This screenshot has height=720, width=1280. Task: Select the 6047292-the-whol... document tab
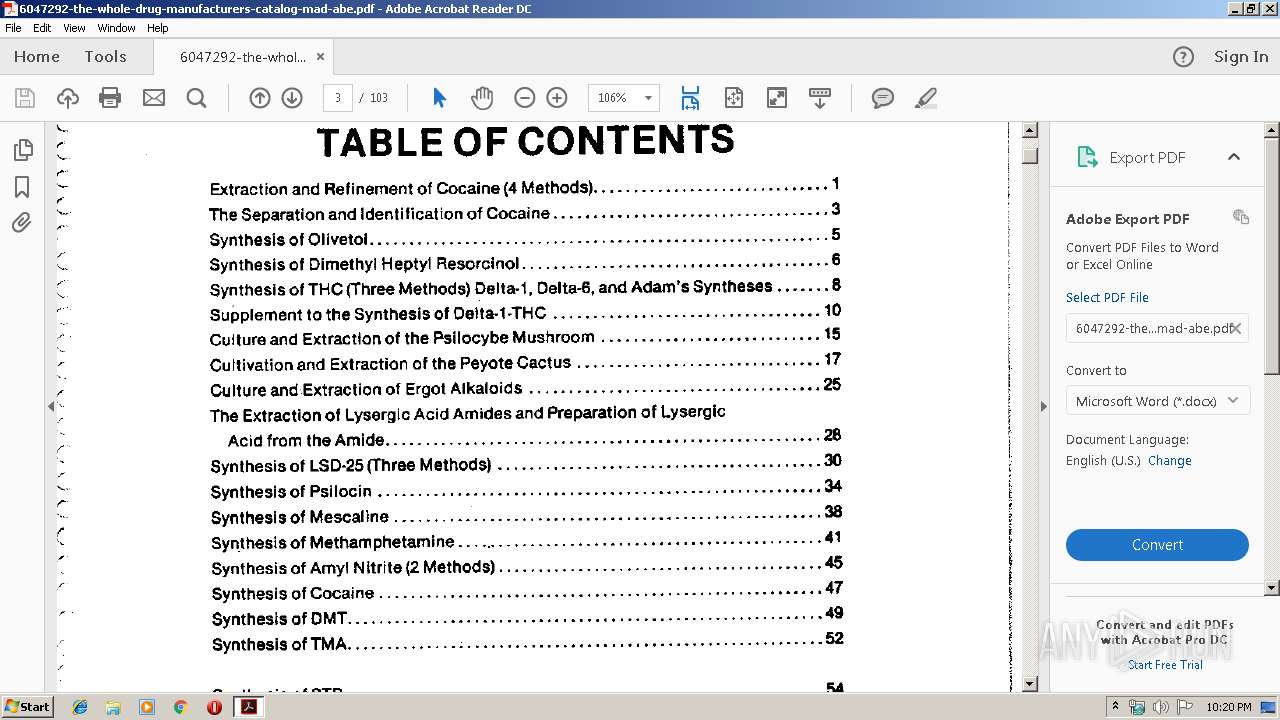click(243, 57)
